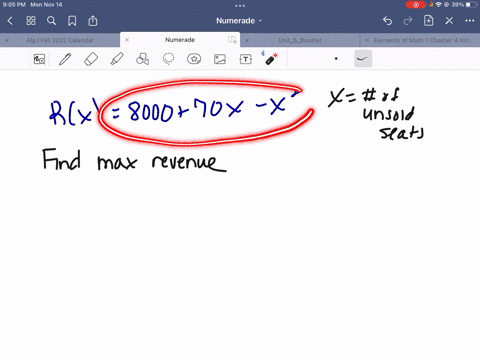Choose the dot laser pointer style
Image resolution: width=480 pixels, height=360 pixels.
(336, 59)
